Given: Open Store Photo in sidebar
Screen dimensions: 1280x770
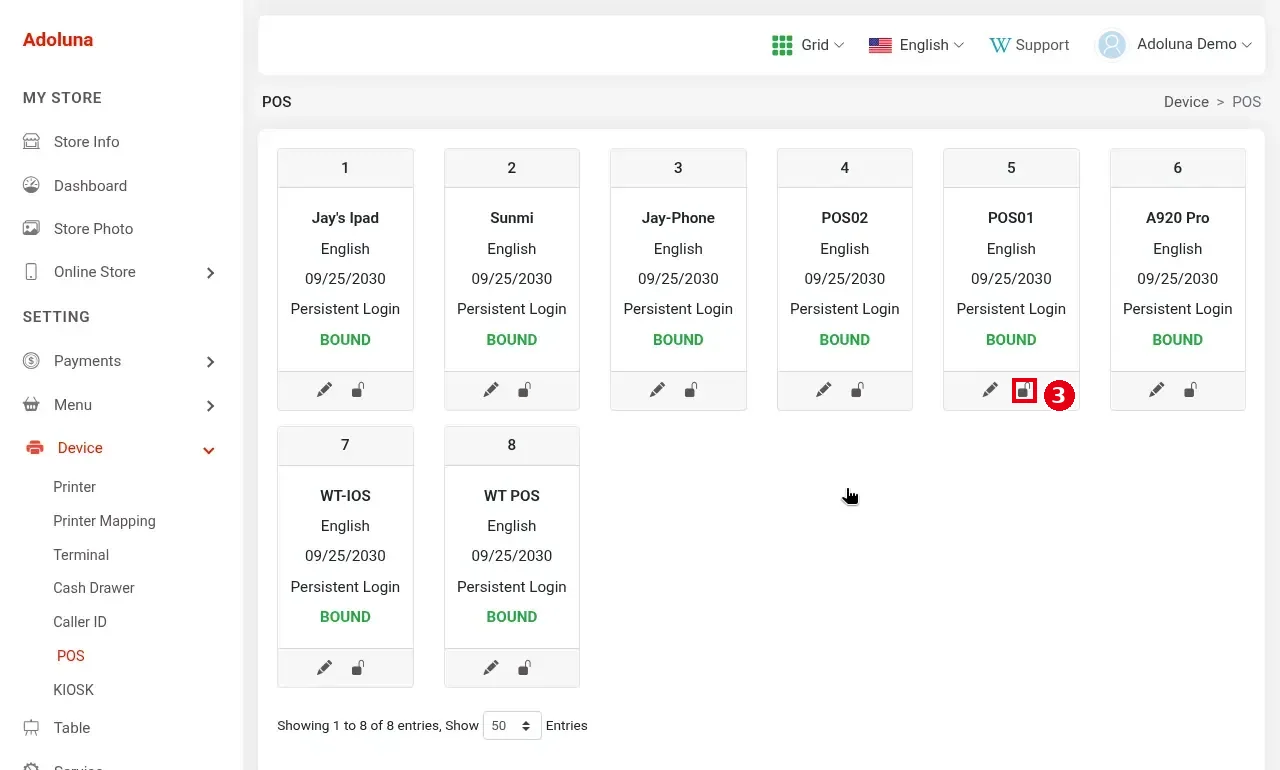Looking at the screenshot, I should coord(93,229).
